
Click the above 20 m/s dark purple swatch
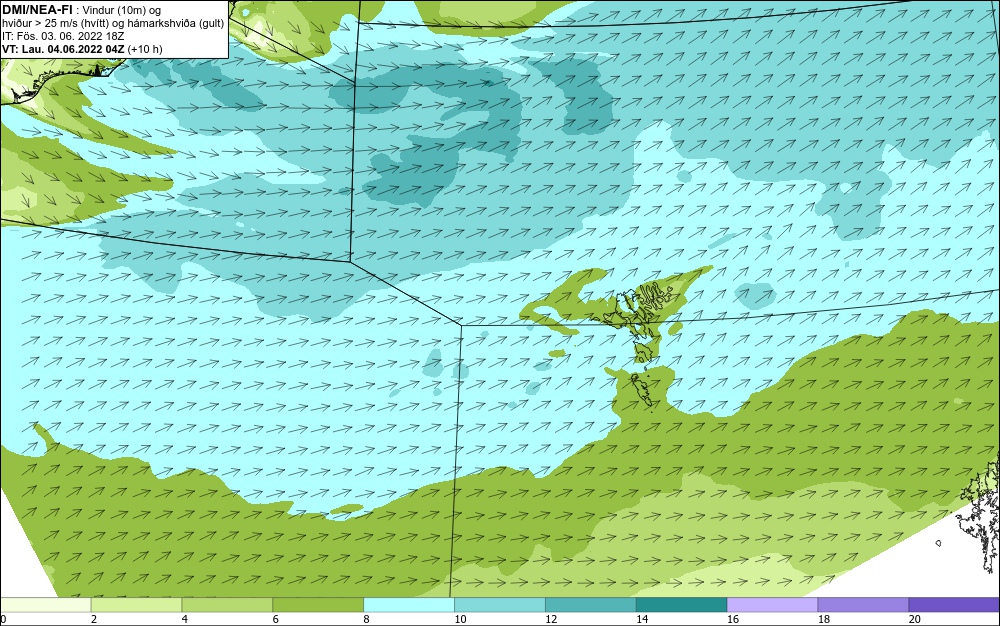[x=954, y=605]
